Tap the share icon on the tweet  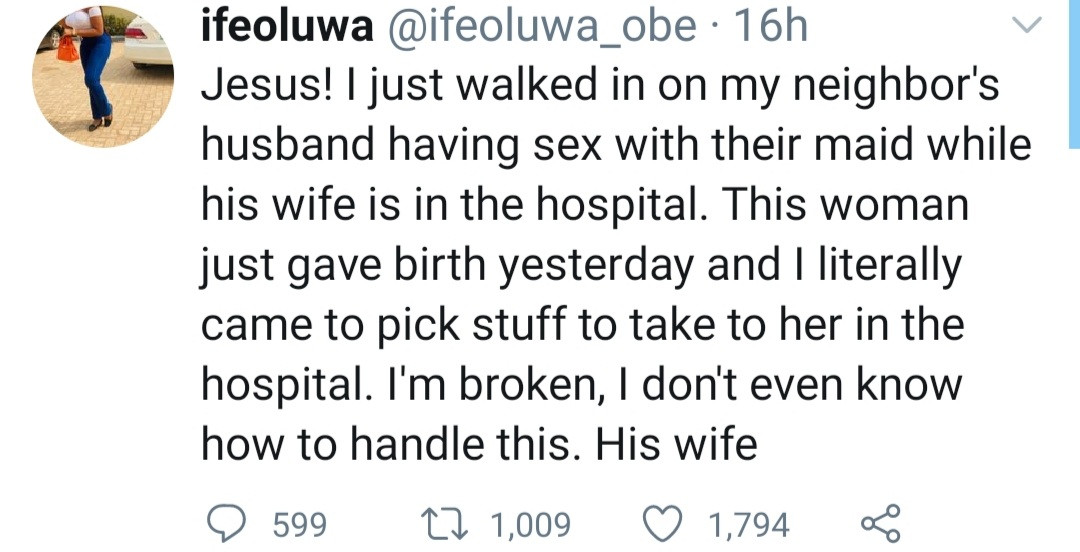(880, 524)
